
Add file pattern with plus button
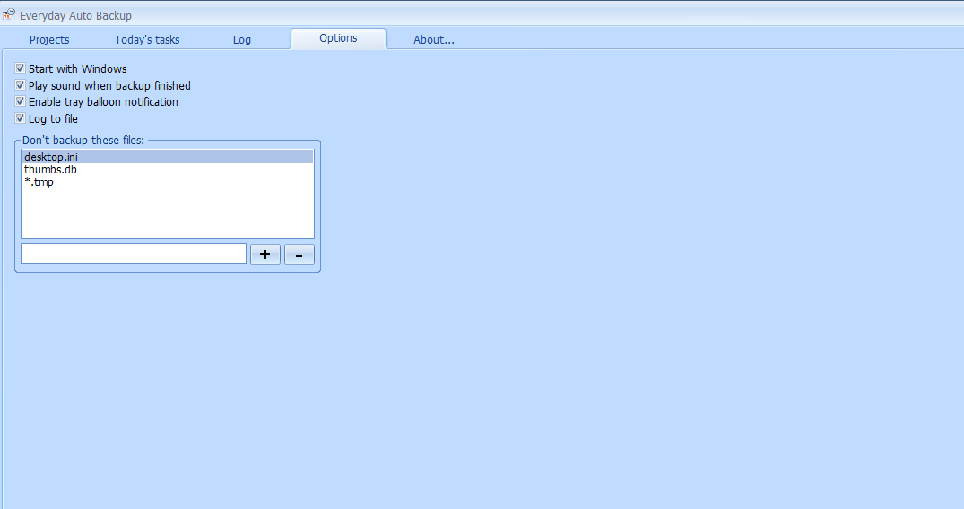265,254
